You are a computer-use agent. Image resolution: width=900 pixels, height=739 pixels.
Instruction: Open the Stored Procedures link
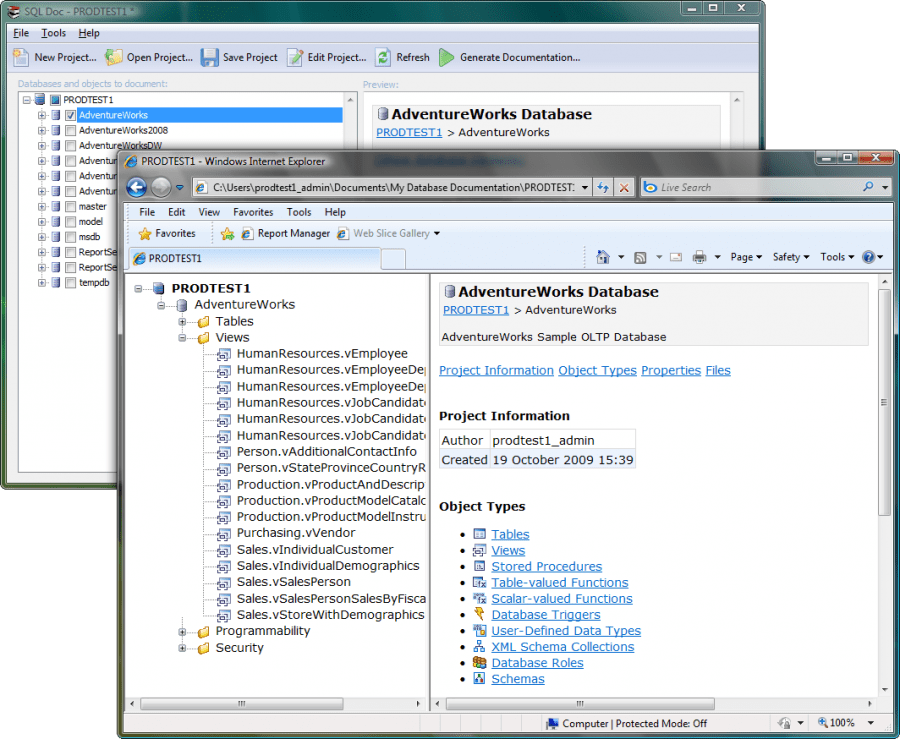click(546, 567)
